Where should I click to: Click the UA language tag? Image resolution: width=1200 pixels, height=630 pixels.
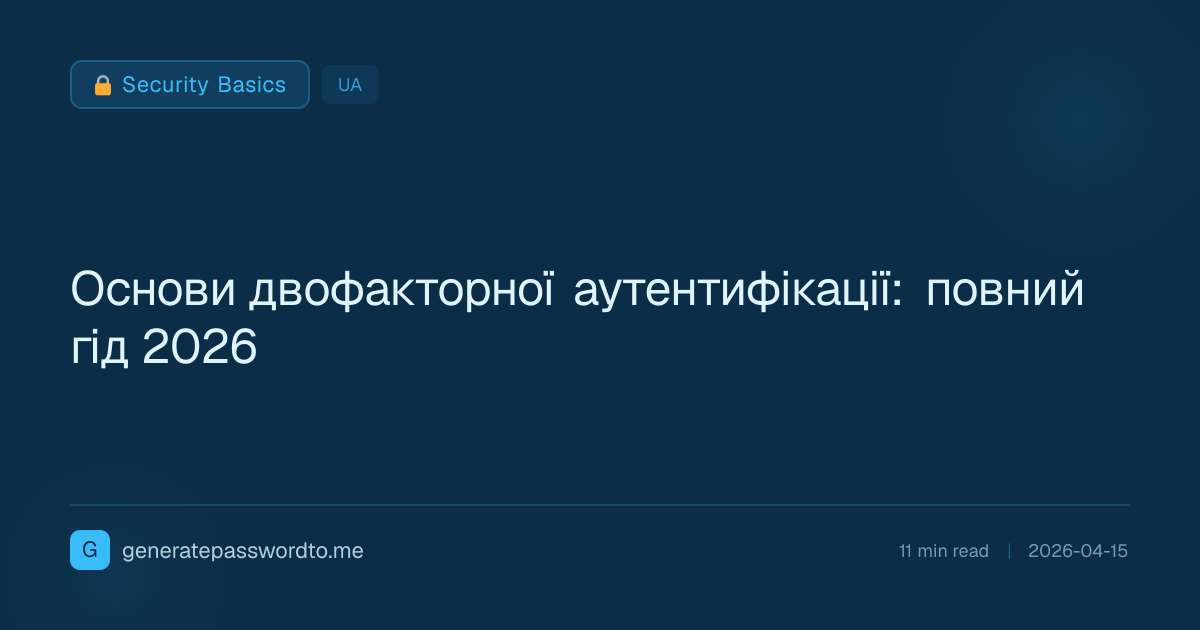point(350,85)
